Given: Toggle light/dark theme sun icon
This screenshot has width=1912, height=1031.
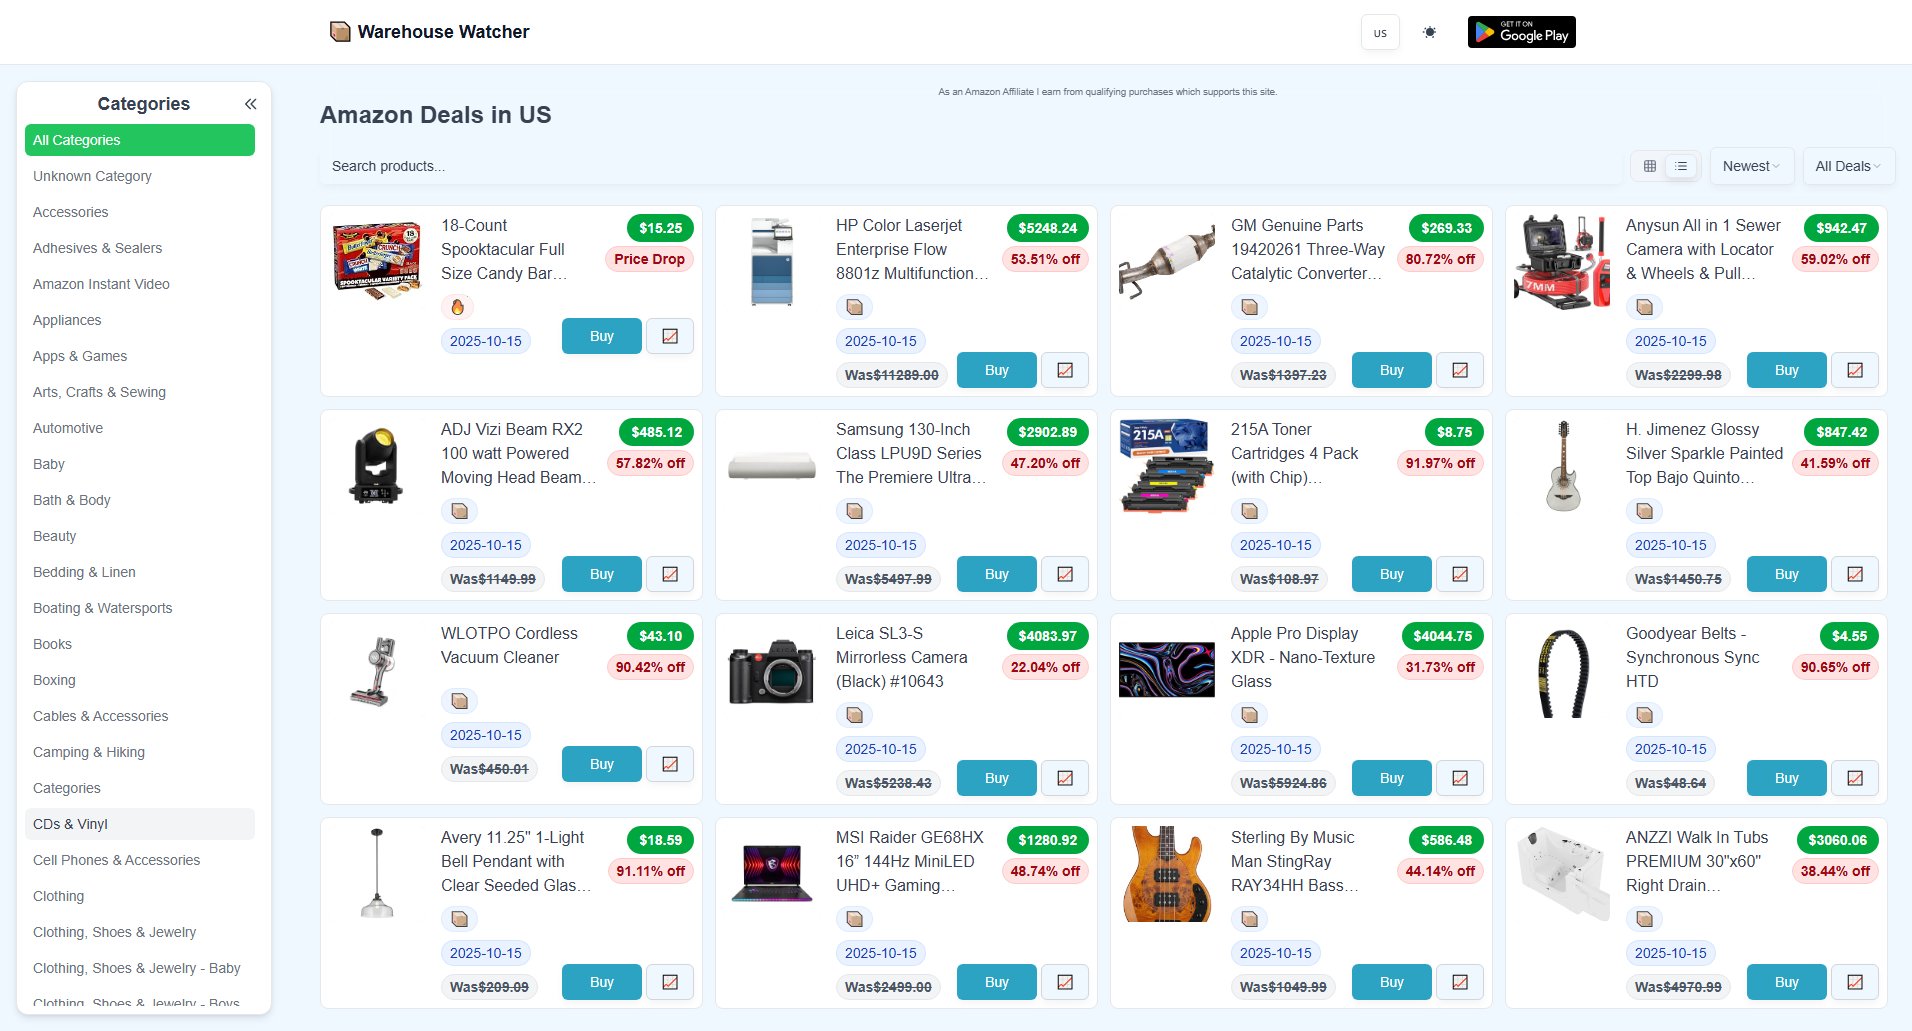Looking at the screenshot, I should tap(1429, 32).
